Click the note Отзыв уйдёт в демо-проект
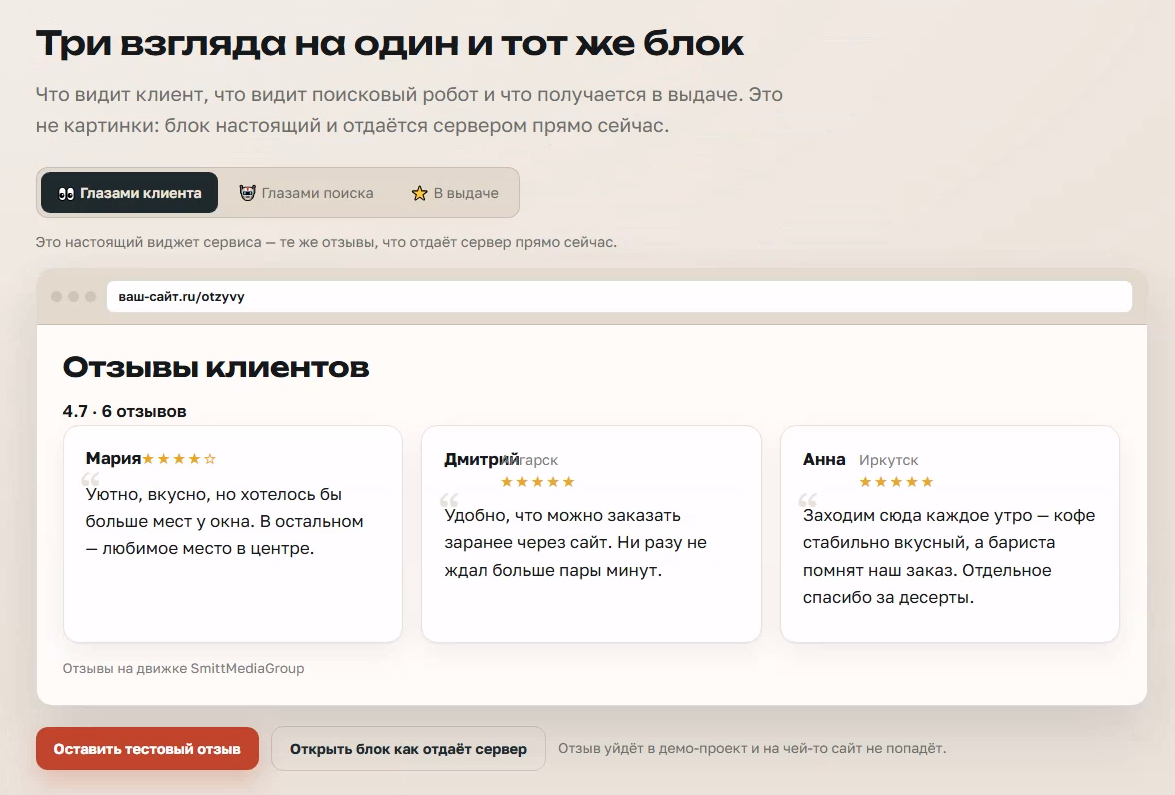 752,749
